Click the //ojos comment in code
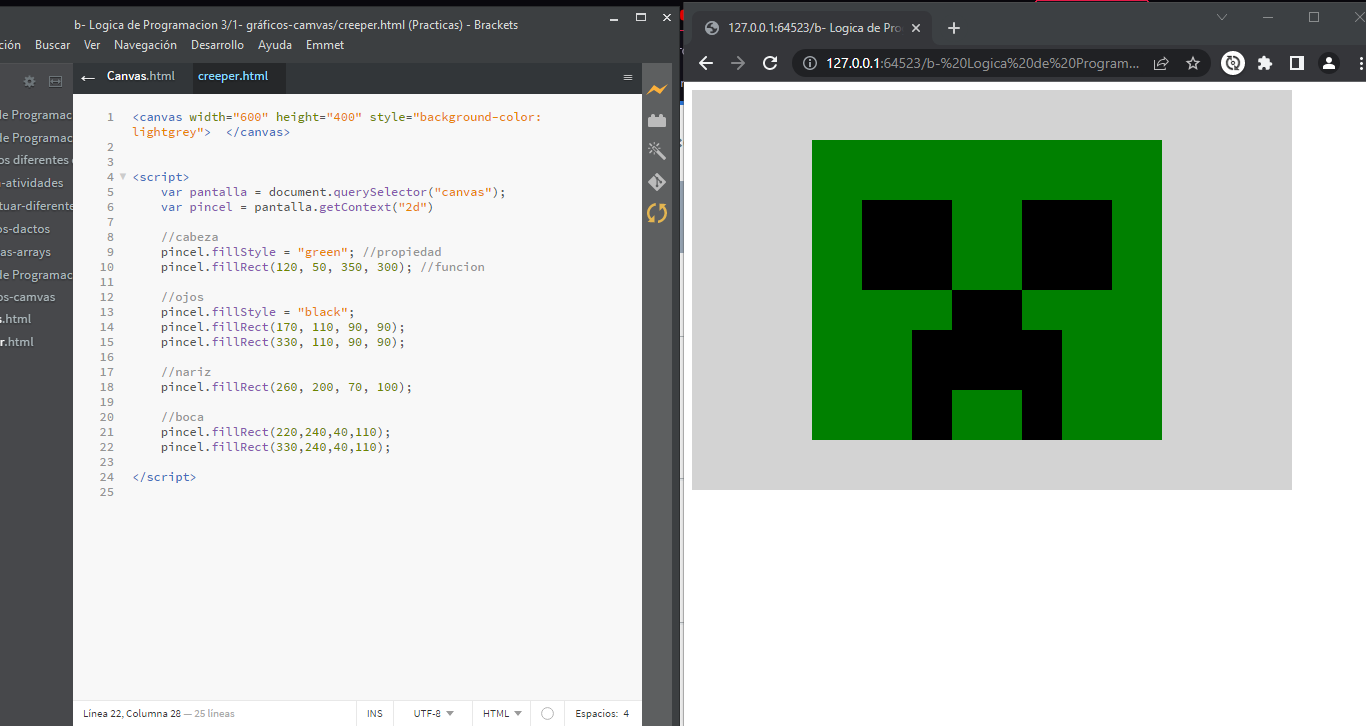 (x=182, y=297)
